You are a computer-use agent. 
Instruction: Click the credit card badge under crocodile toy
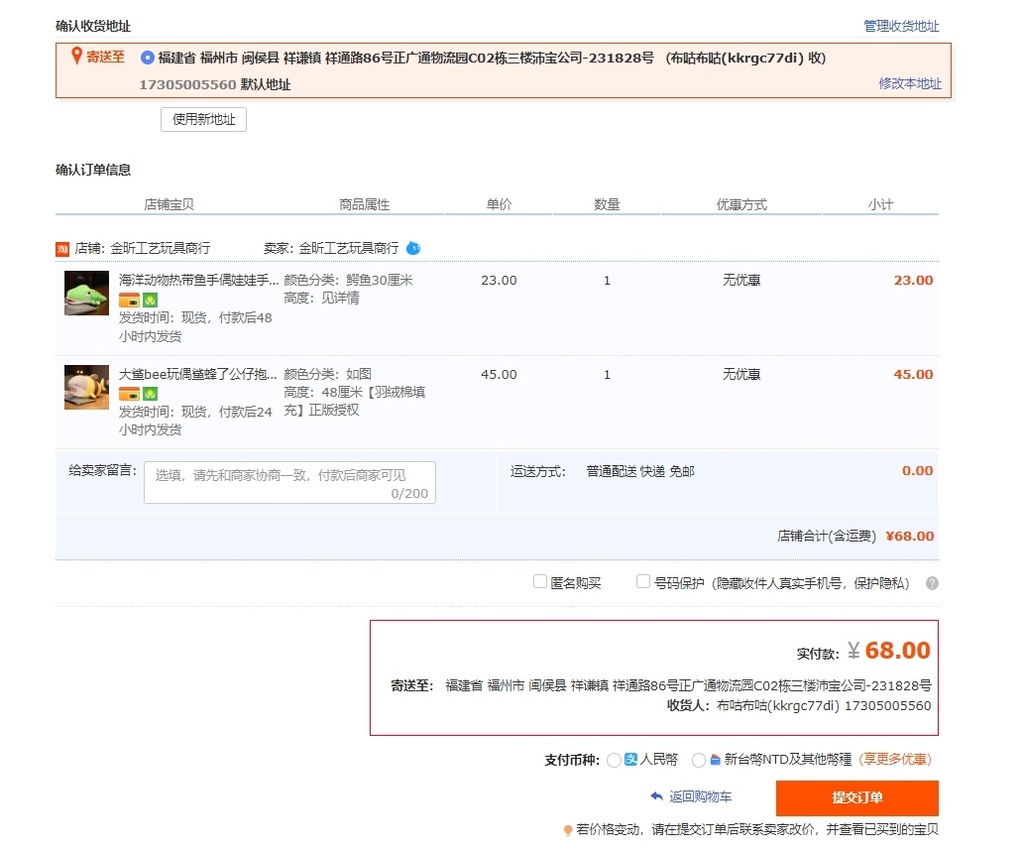tap(129, 300)
